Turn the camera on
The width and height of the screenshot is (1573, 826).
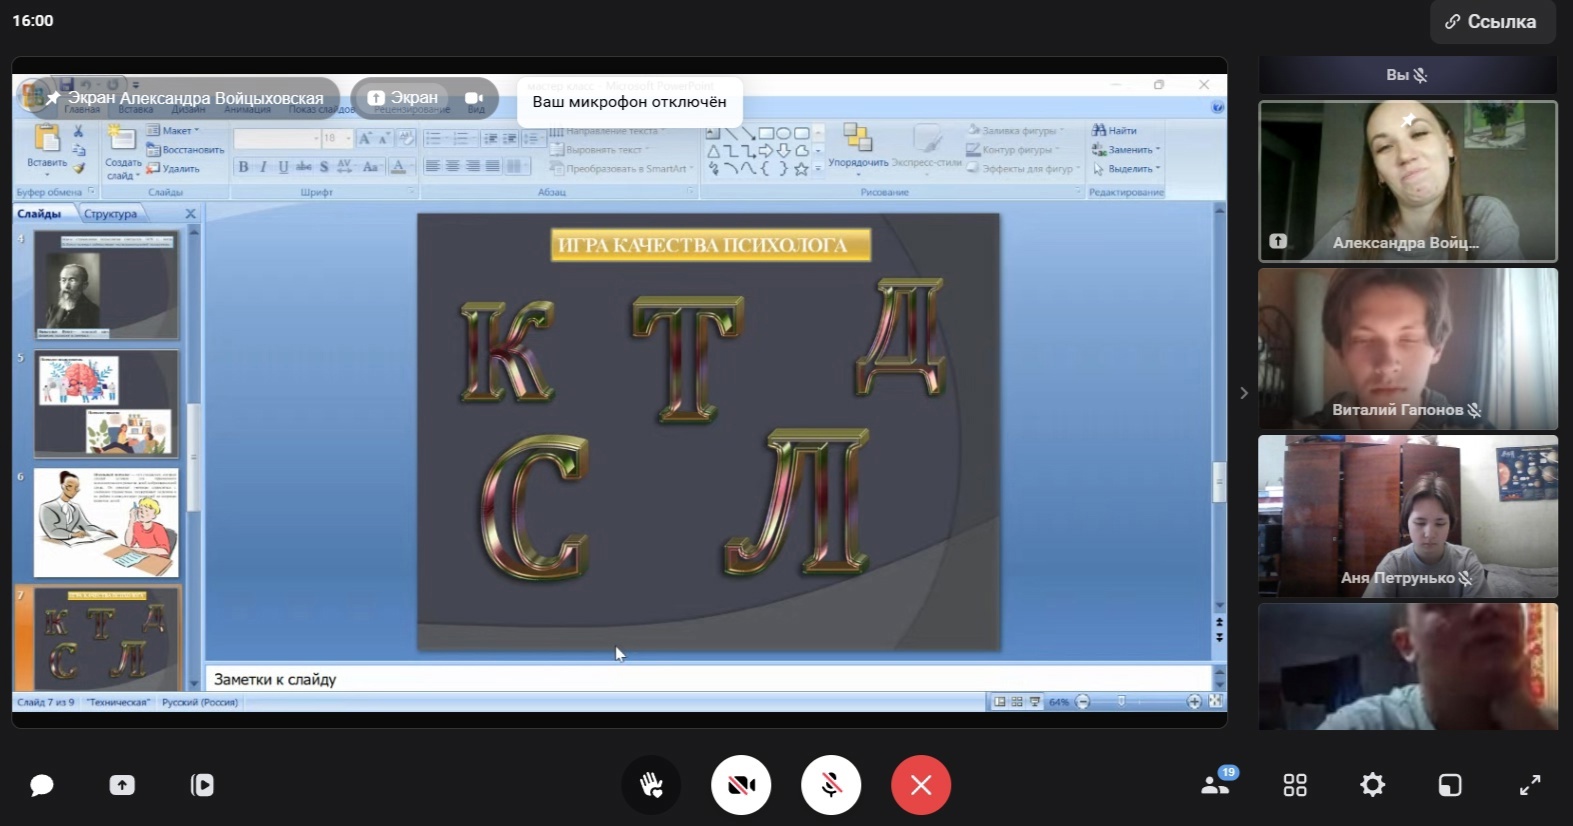tap(741, 785)
